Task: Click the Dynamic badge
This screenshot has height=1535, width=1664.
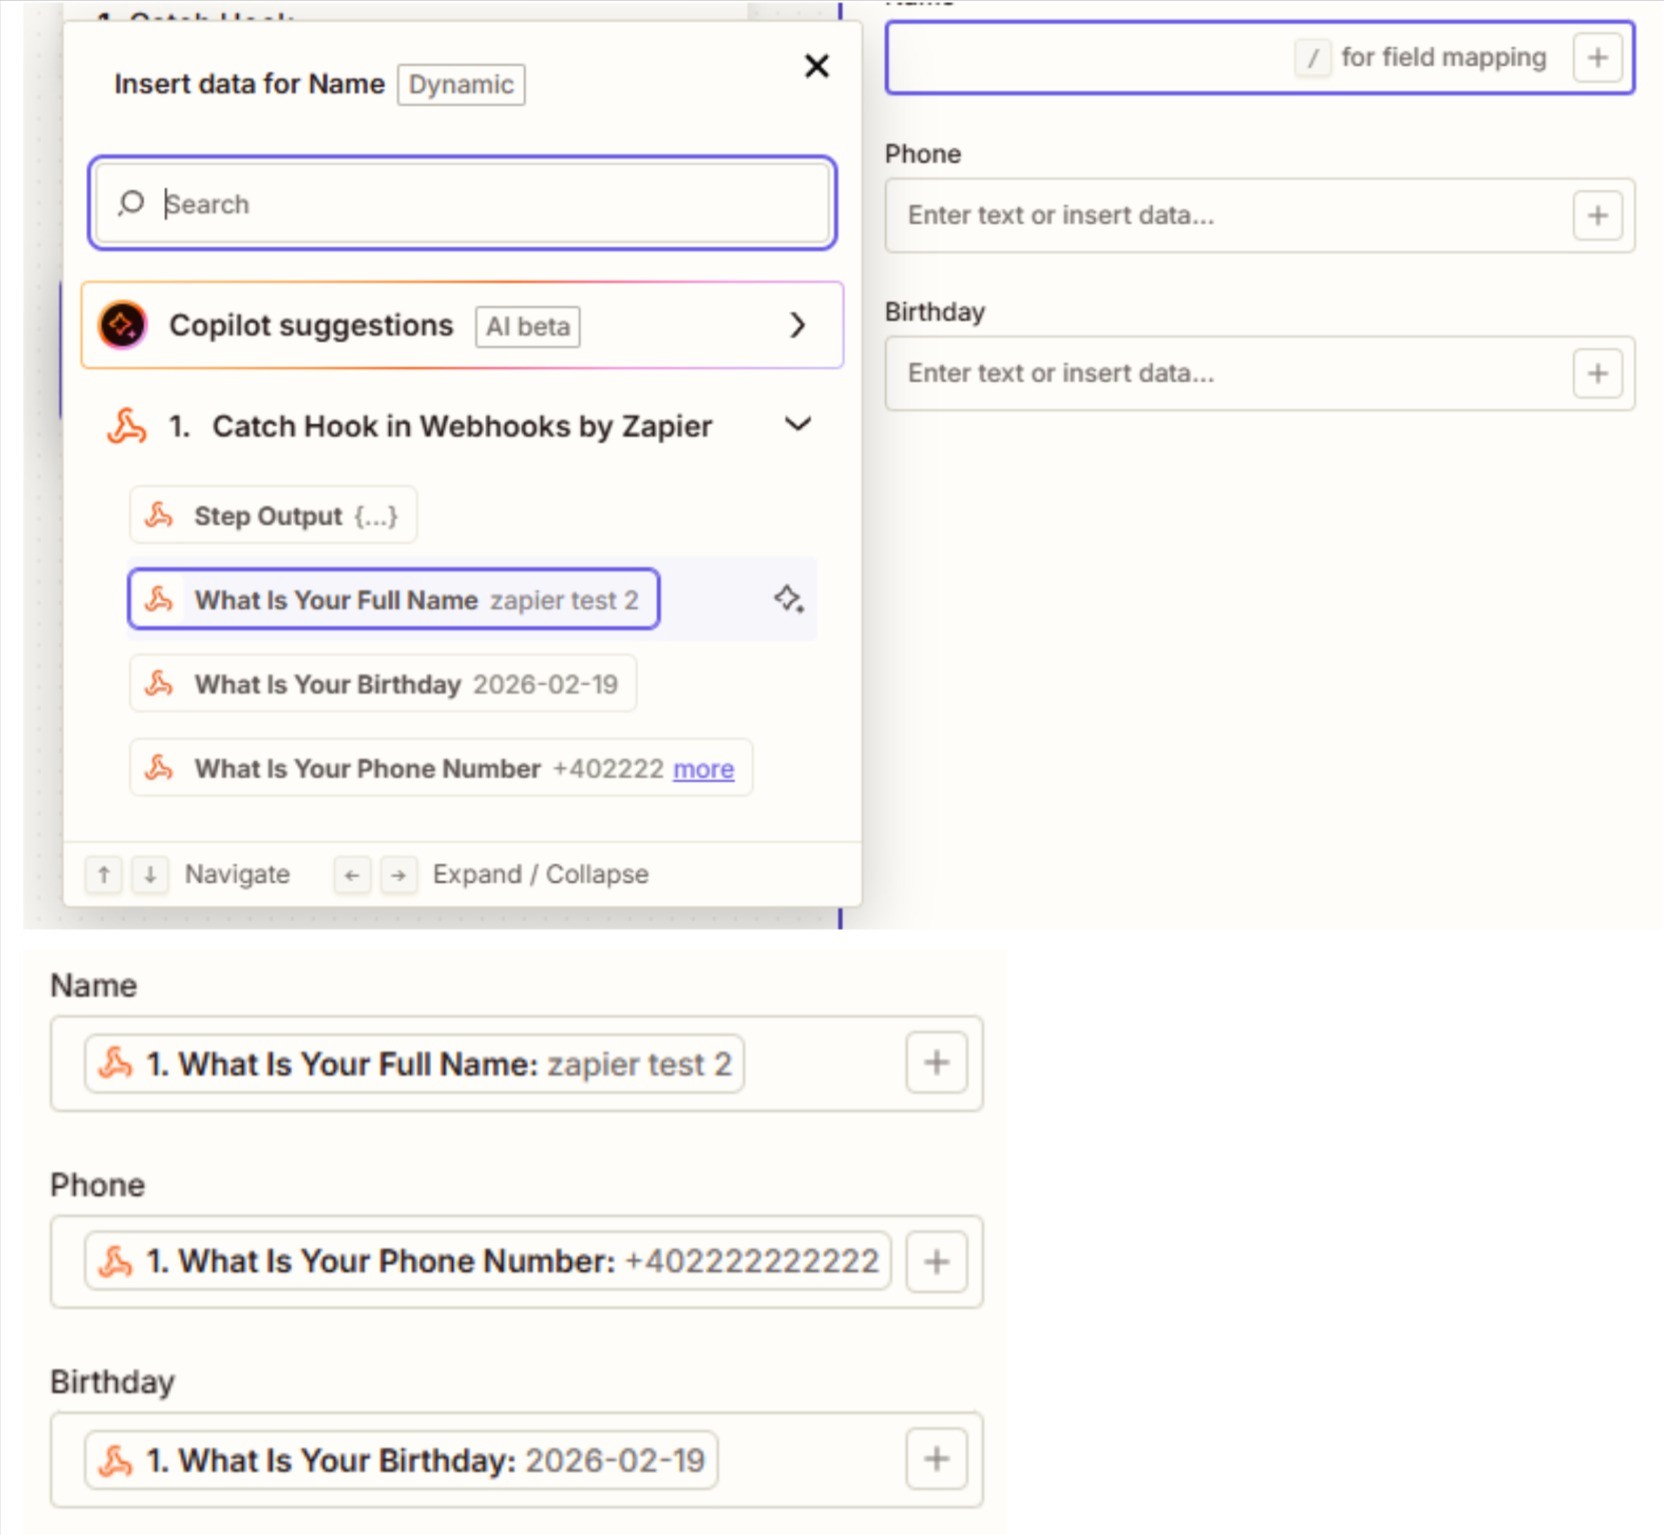Action: (x=461, y=84)
